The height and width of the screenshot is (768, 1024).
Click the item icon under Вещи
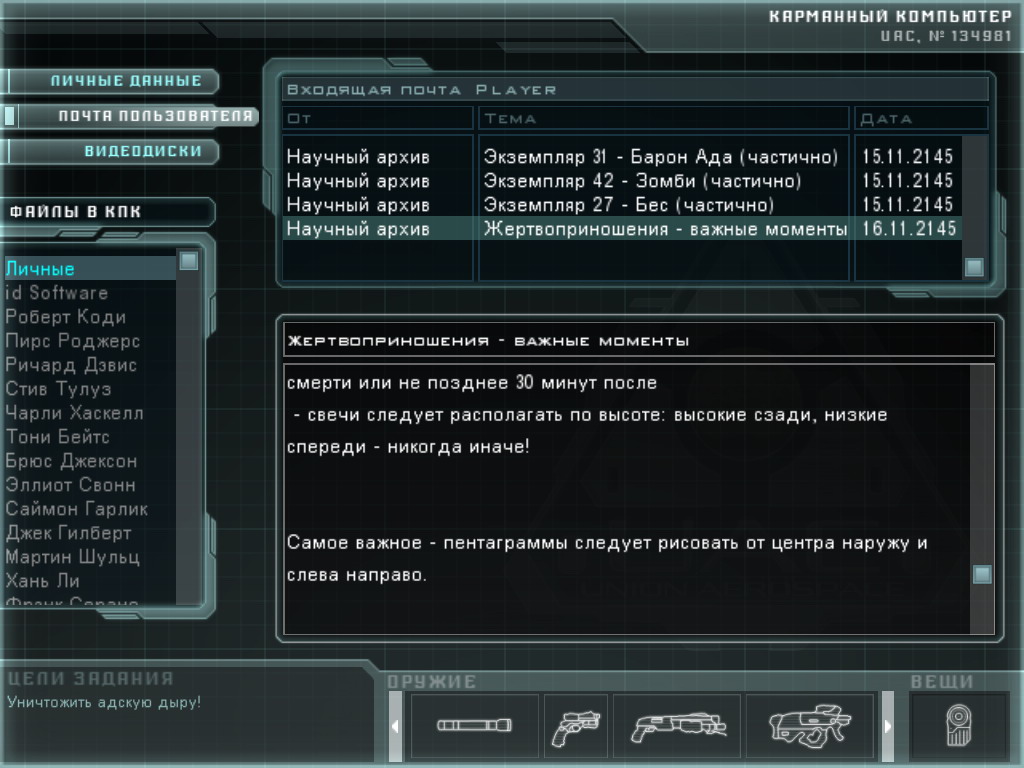(x=958, y=725)
